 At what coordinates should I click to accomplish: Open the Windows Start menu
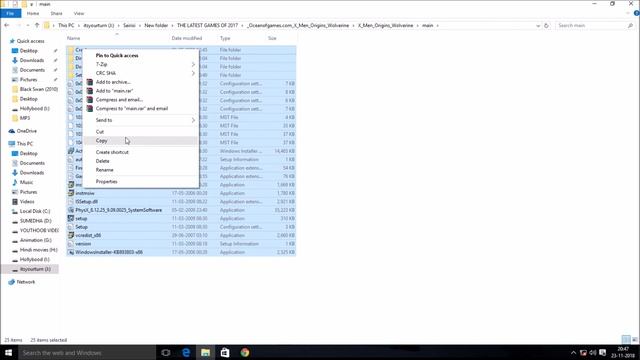8,353
